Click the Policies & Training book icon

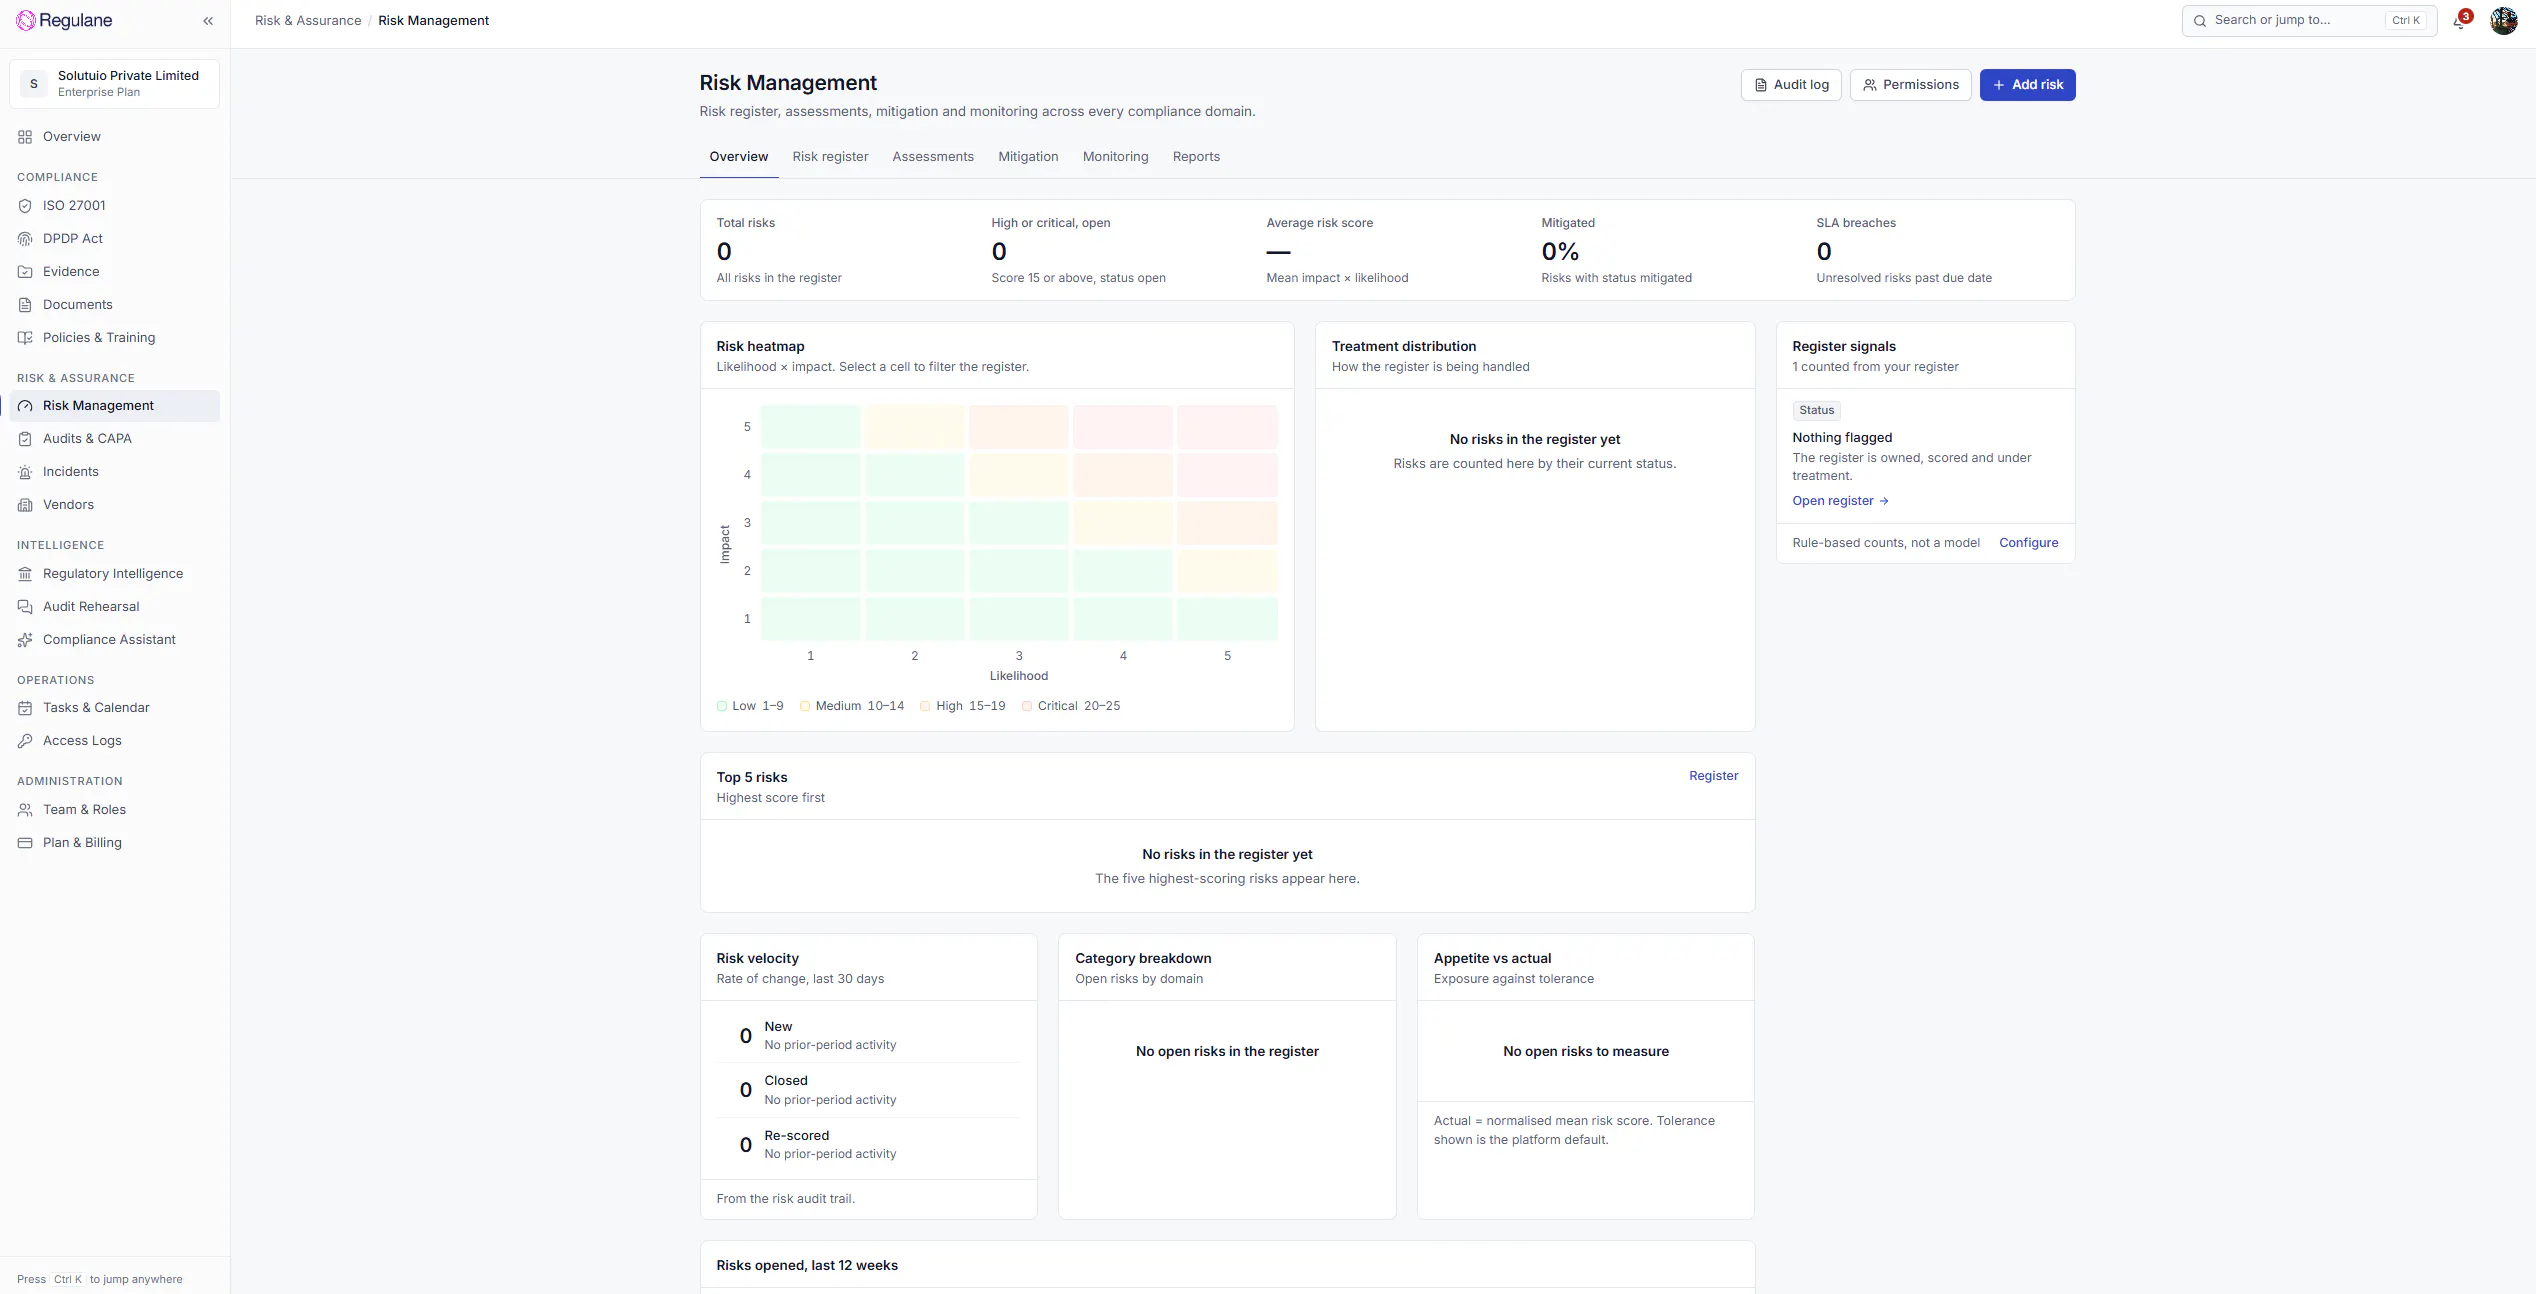25,338
